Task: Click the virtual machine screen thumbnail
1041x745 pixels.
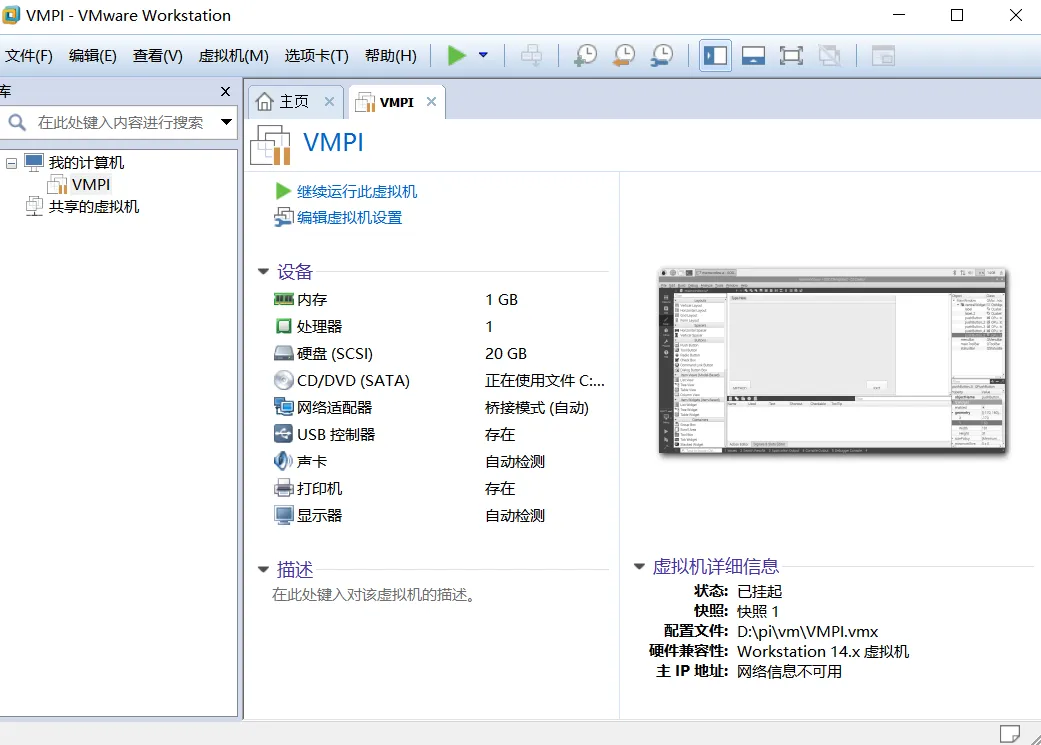Action: pos(832,361)
